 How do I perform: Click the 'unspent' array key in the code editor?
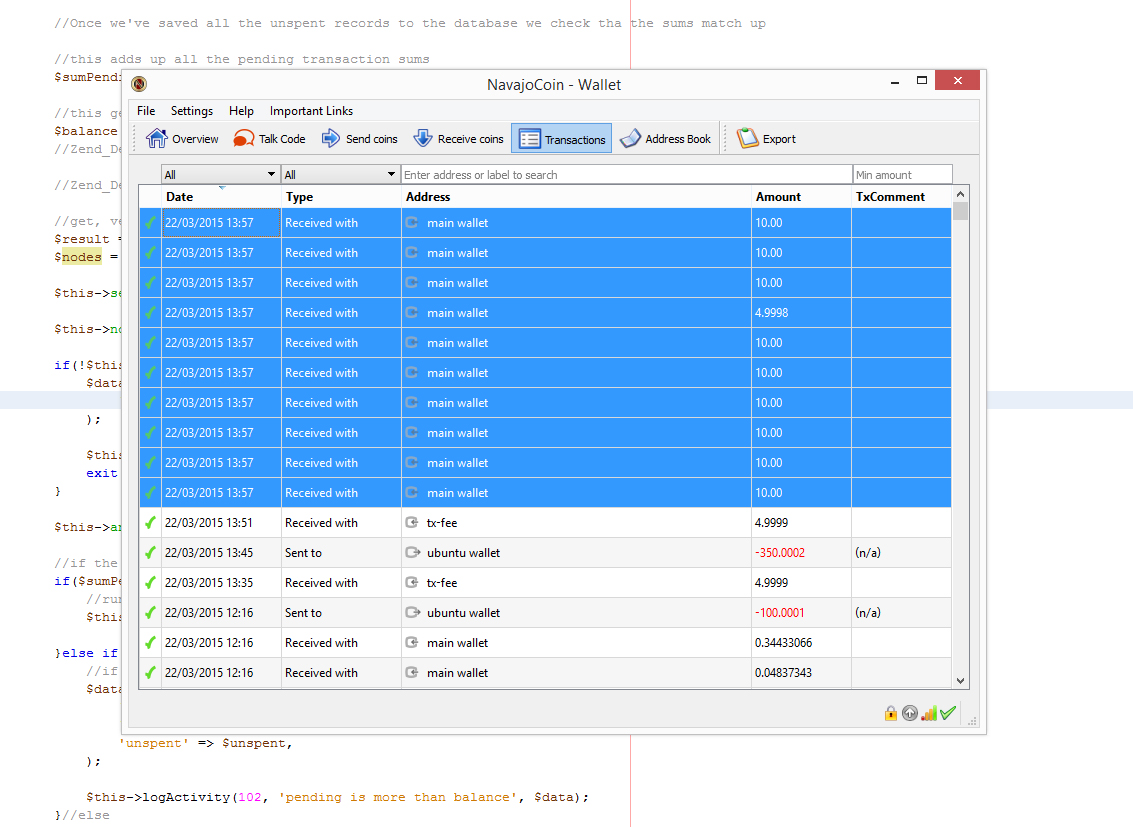(x=154, y=743)
